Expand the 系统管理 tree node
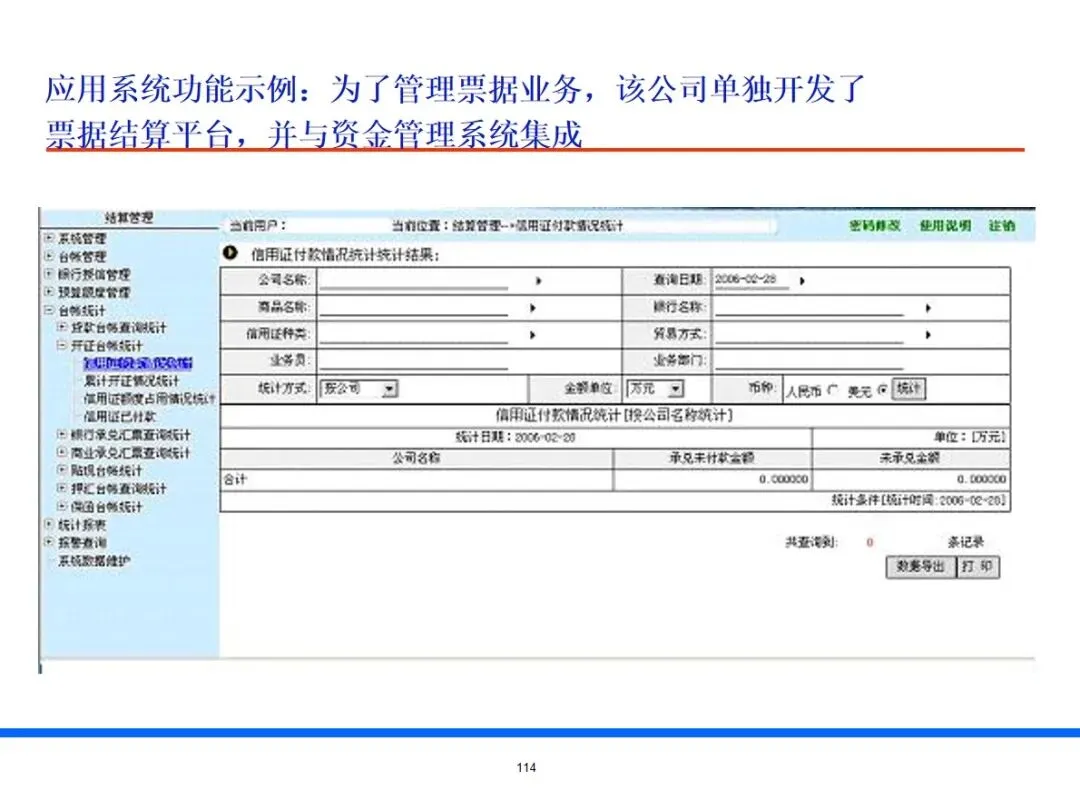 point(49,238)
